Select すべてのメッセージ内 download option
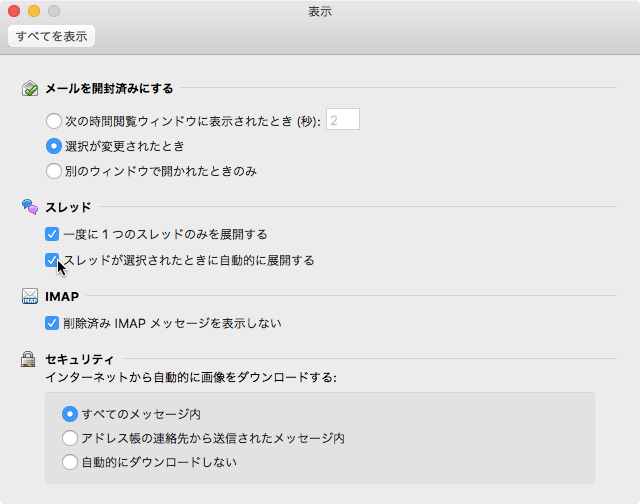 (x=70, y=413)
